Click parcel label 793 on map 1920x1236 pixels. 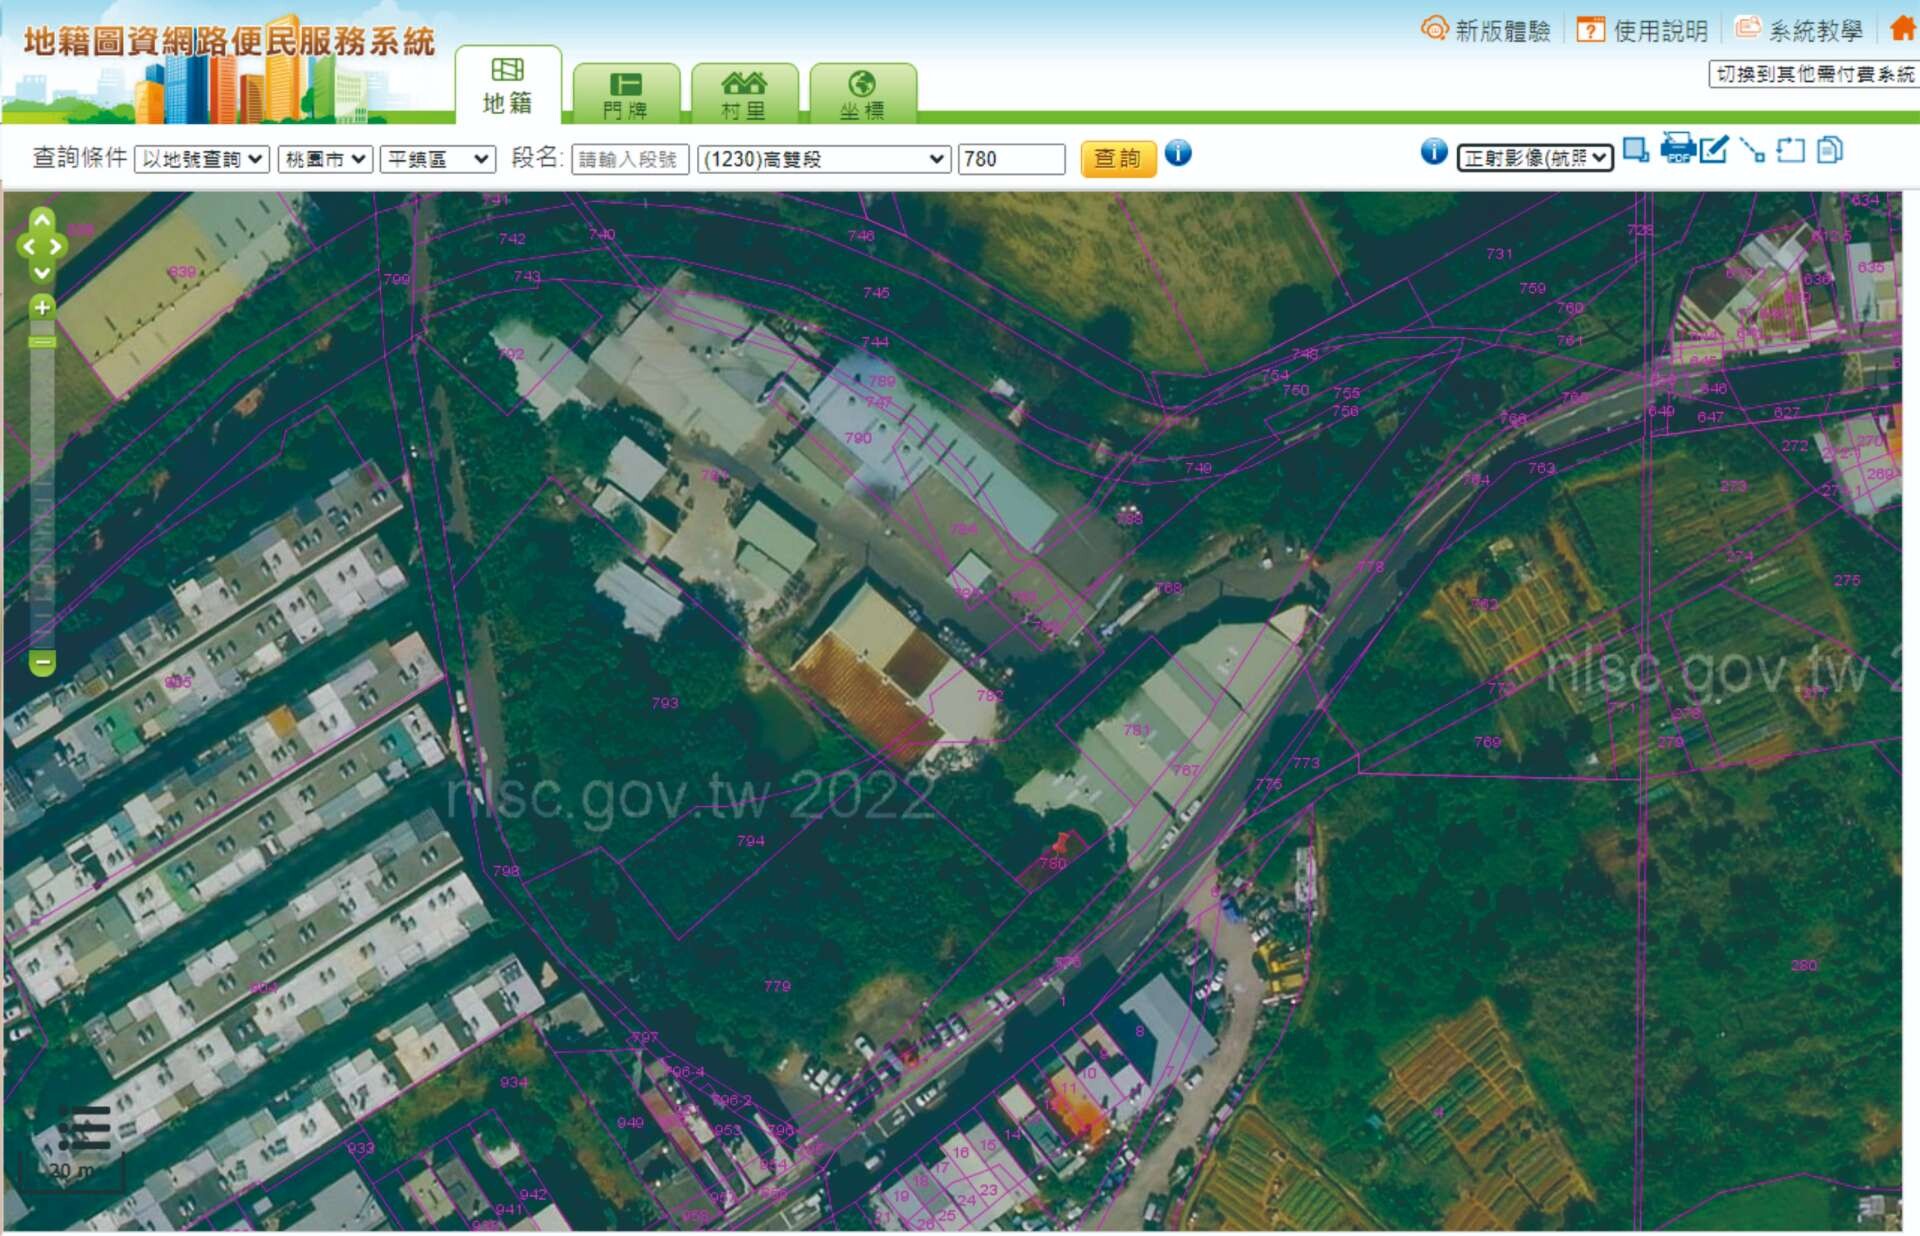(x=665, y=703)
